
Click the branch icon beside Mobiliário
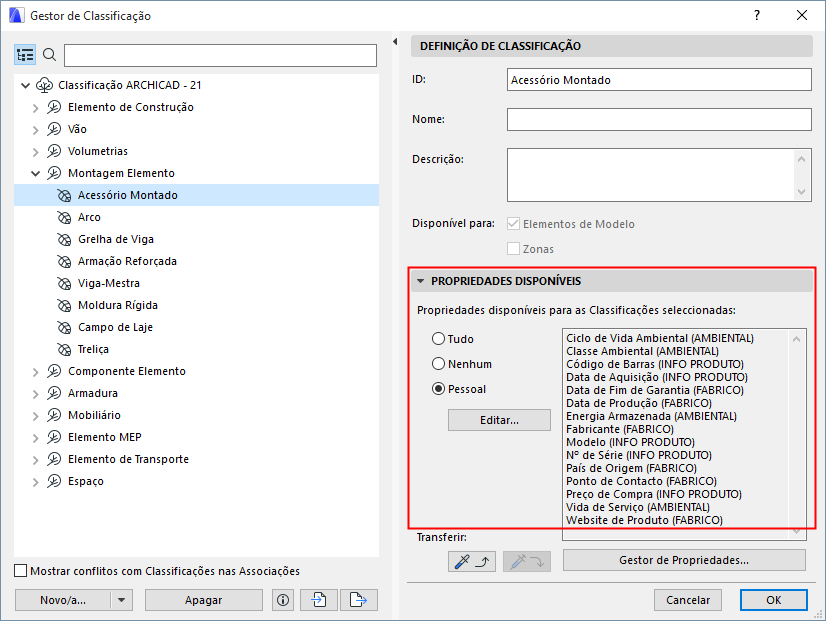(x=54, y=416)
